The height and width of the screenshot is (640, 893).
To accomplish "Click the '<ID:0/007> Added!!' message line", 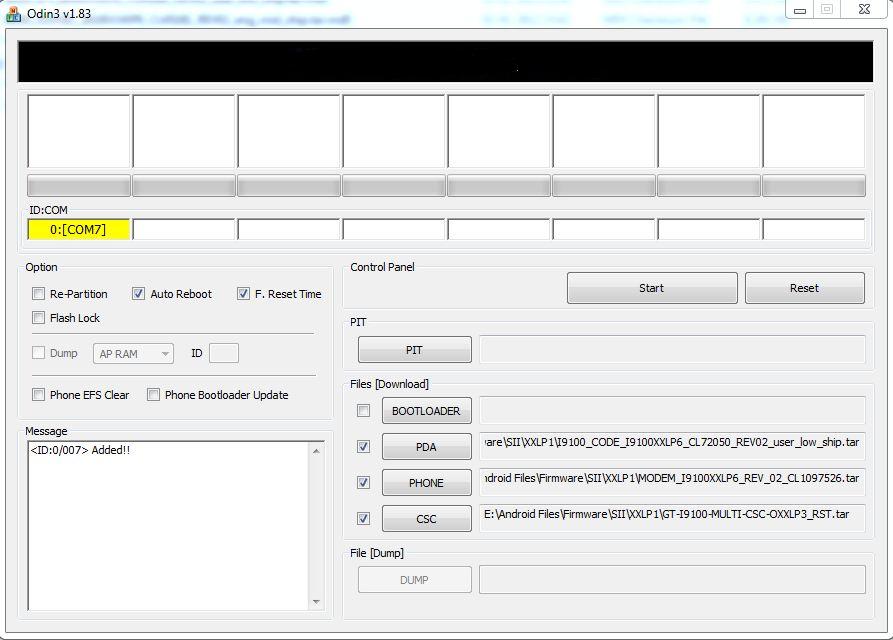I will pos(80,450).
